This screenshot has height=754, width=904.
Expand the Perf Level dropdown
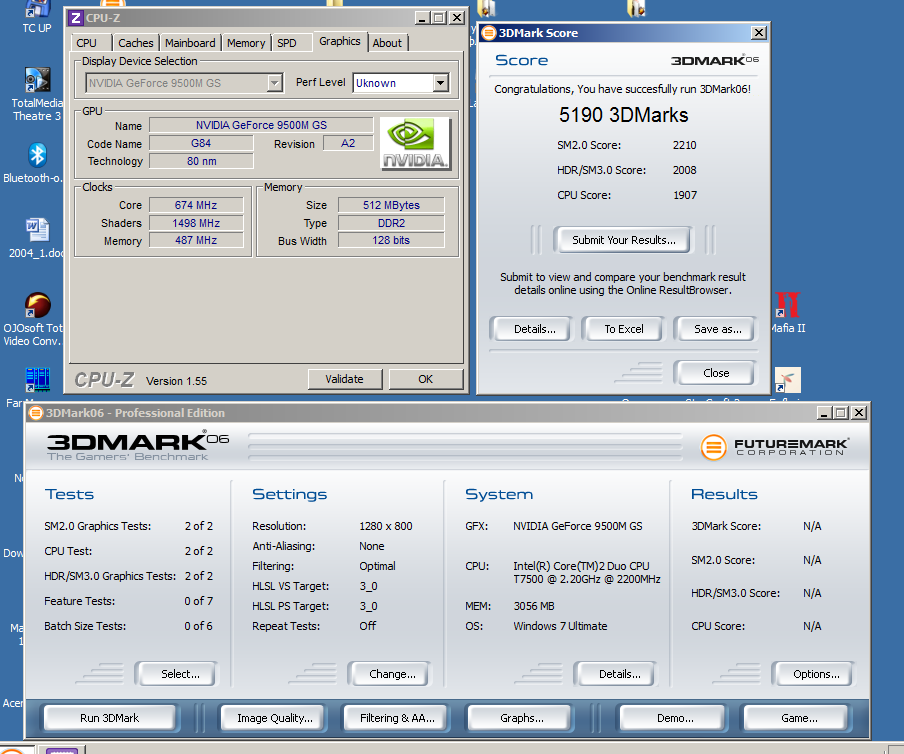coord(440,83)
